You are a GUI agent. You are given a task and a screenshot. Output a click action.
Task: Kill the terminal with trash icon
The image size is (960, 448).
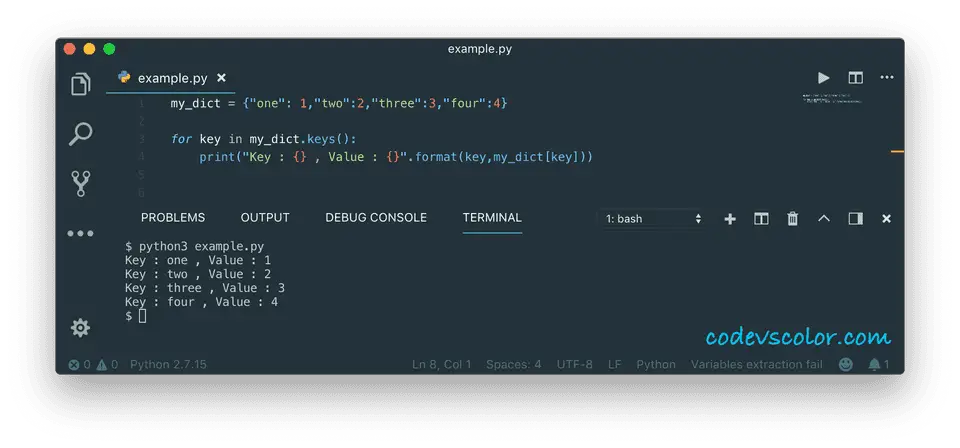793,218
